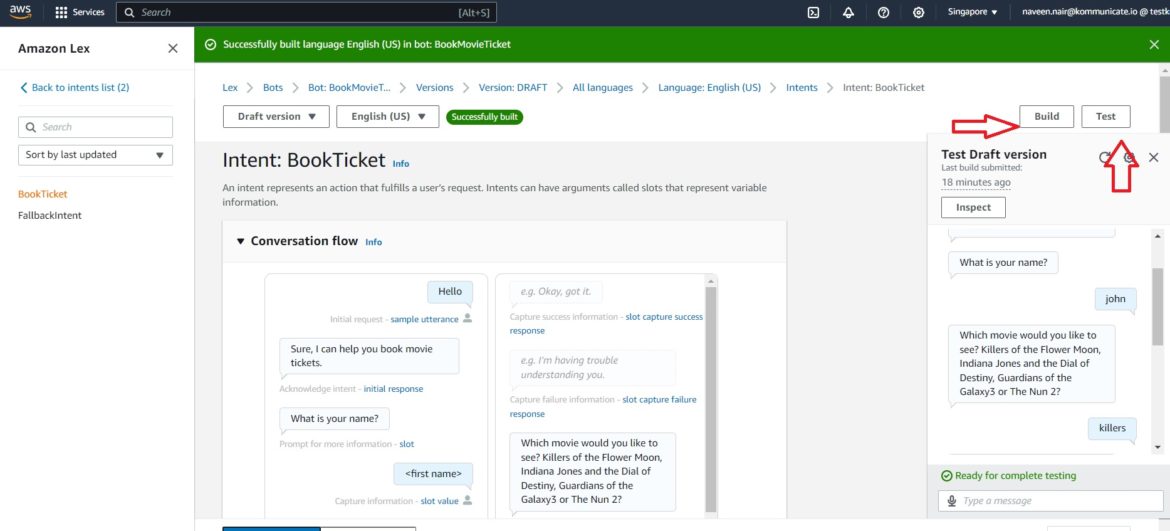This screenshot has height=531, width=1170.
Task: Open the sample utterance link
Action: 425,319
